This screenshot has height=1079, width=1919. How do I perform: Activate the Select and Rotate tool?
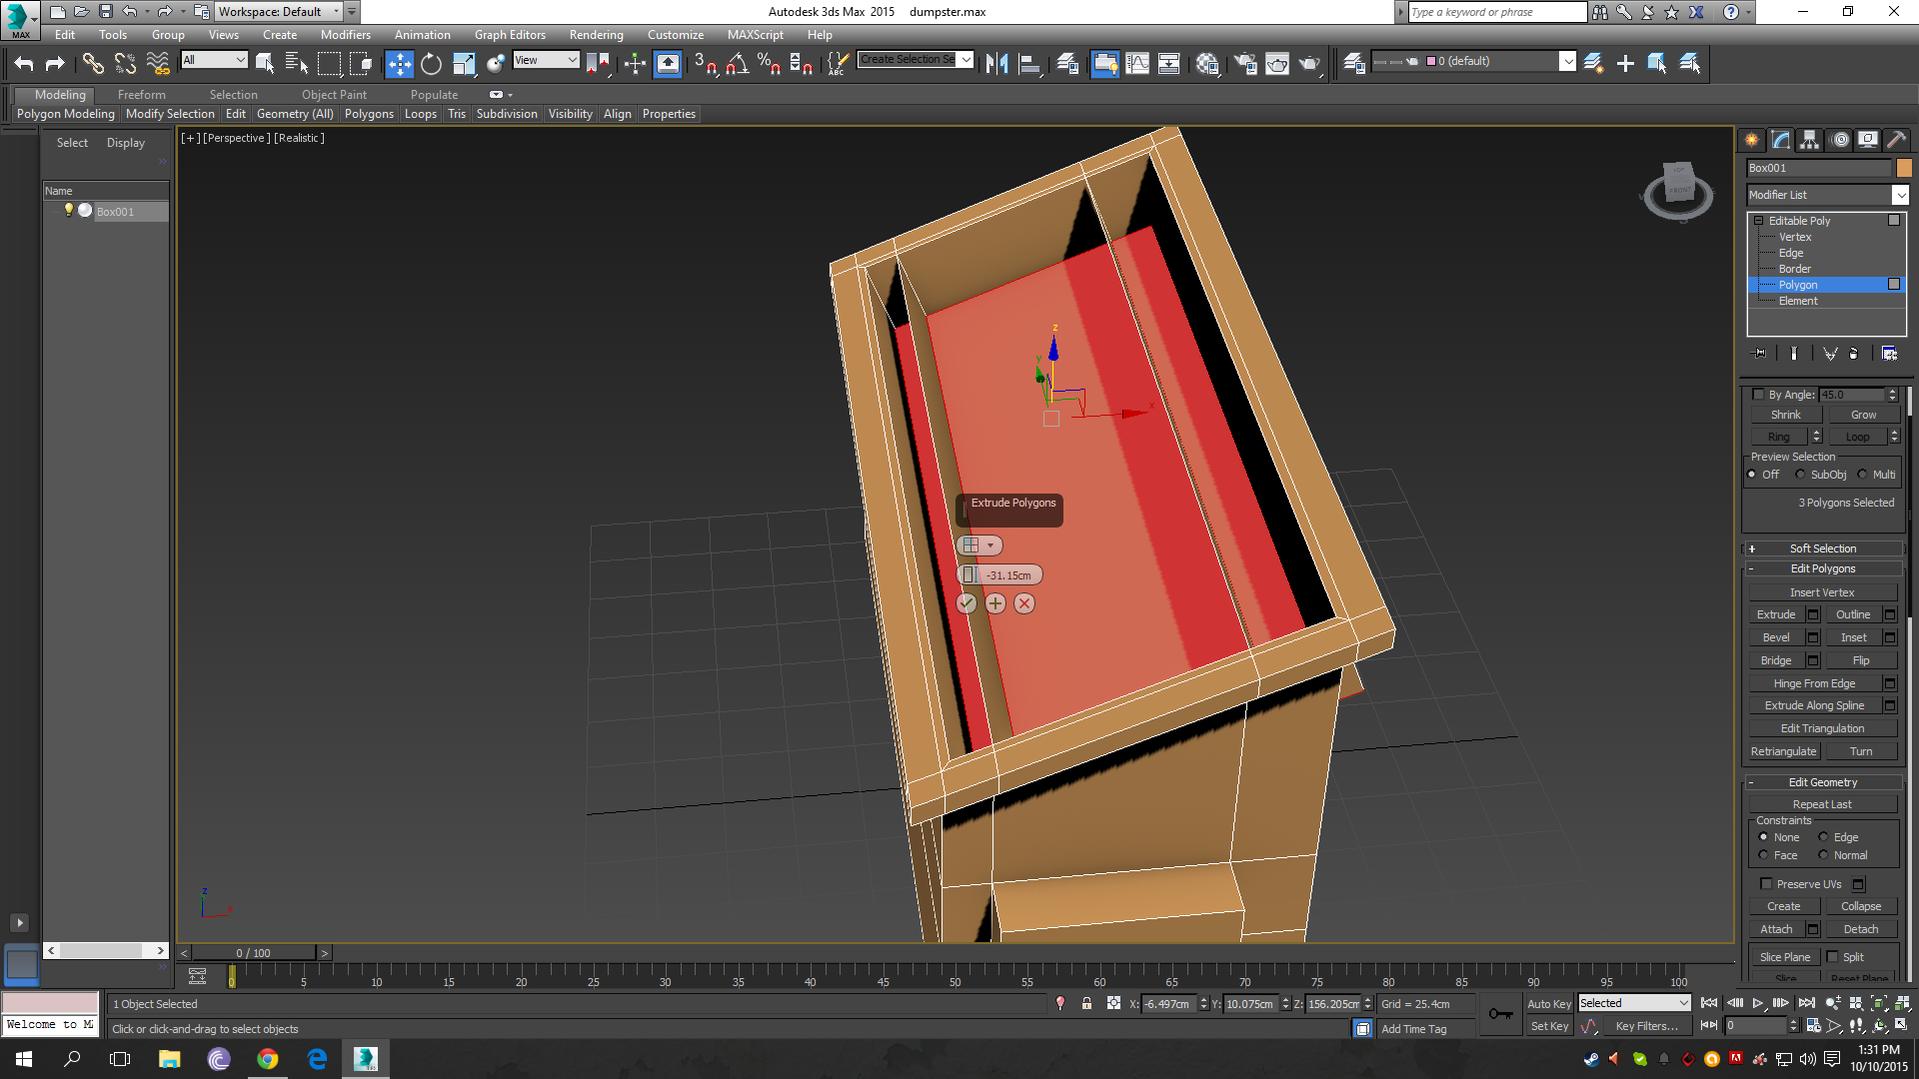(x=430, y=63)
